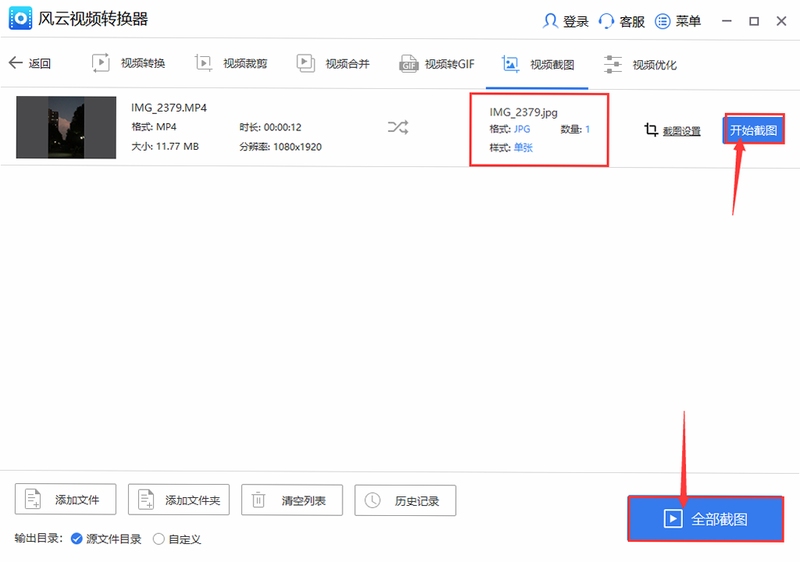Open the 截图设置 settings link
This screenshot has height=562, width=800.
tap(682, 131)
